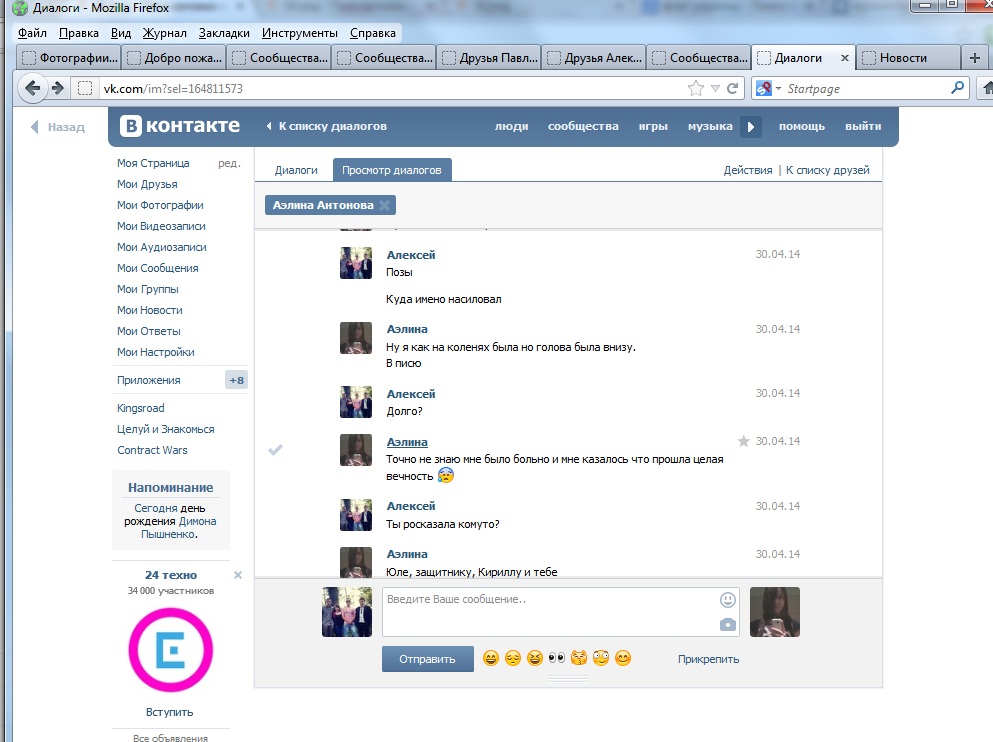Insert the flushed face emoji
This screenshot has width=993, height=742.
tap(601, 658)
